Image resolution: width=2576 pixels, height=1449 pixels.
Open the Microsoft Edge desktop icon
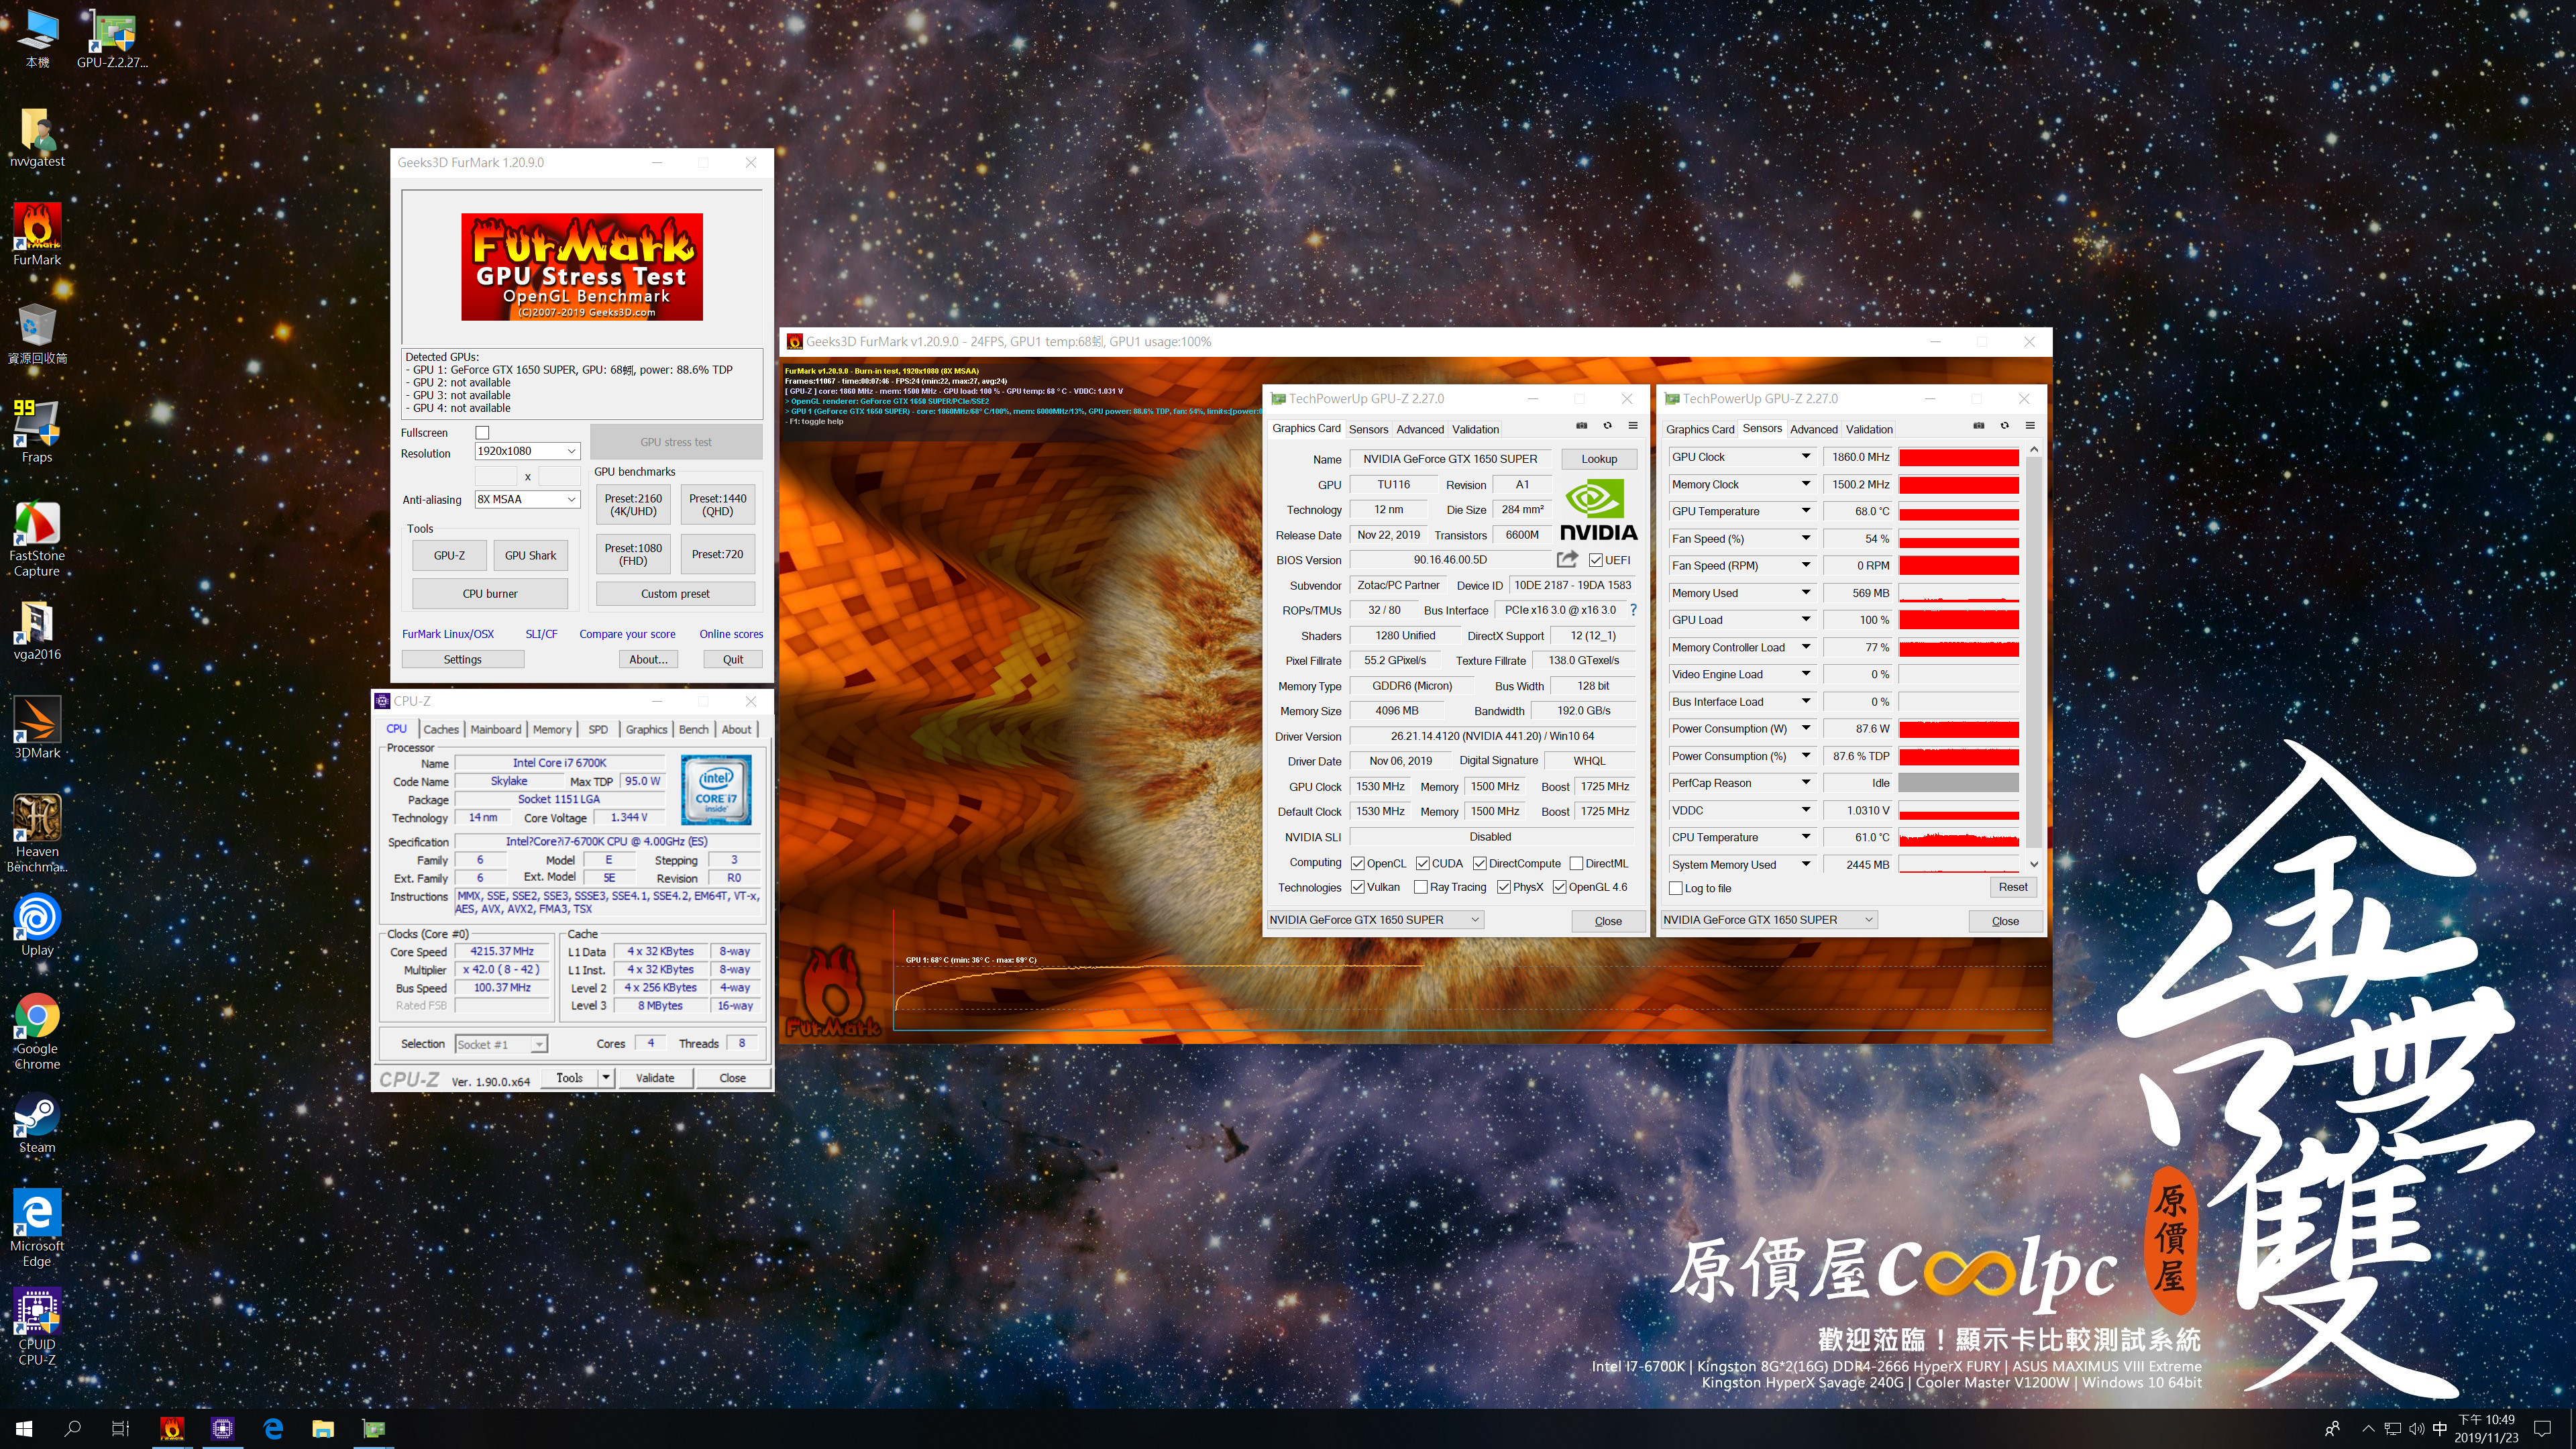(x=37, y=1228)
